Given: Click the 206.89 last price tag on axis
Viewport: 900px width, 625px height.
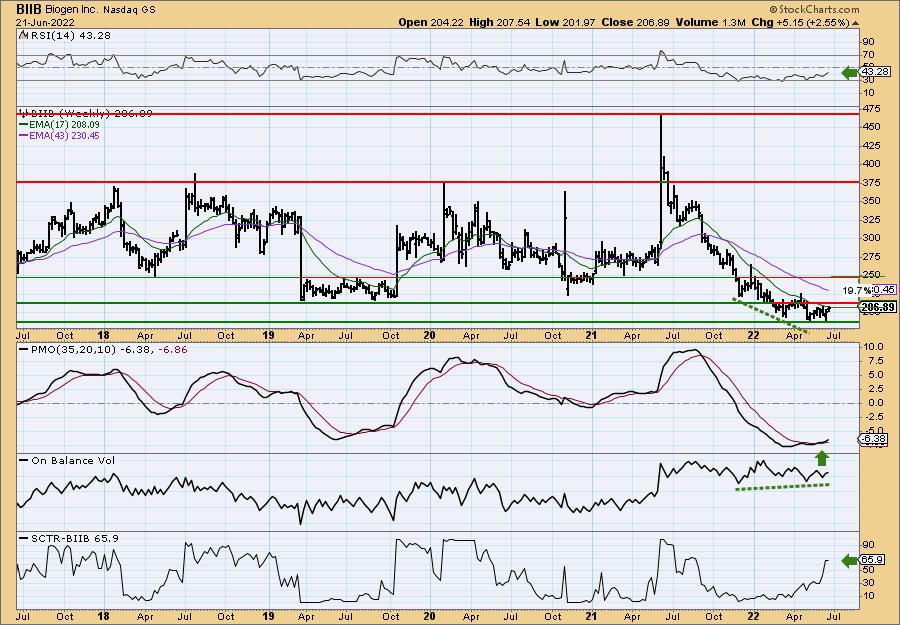Looking at the screenshot, I should (878, 308).
